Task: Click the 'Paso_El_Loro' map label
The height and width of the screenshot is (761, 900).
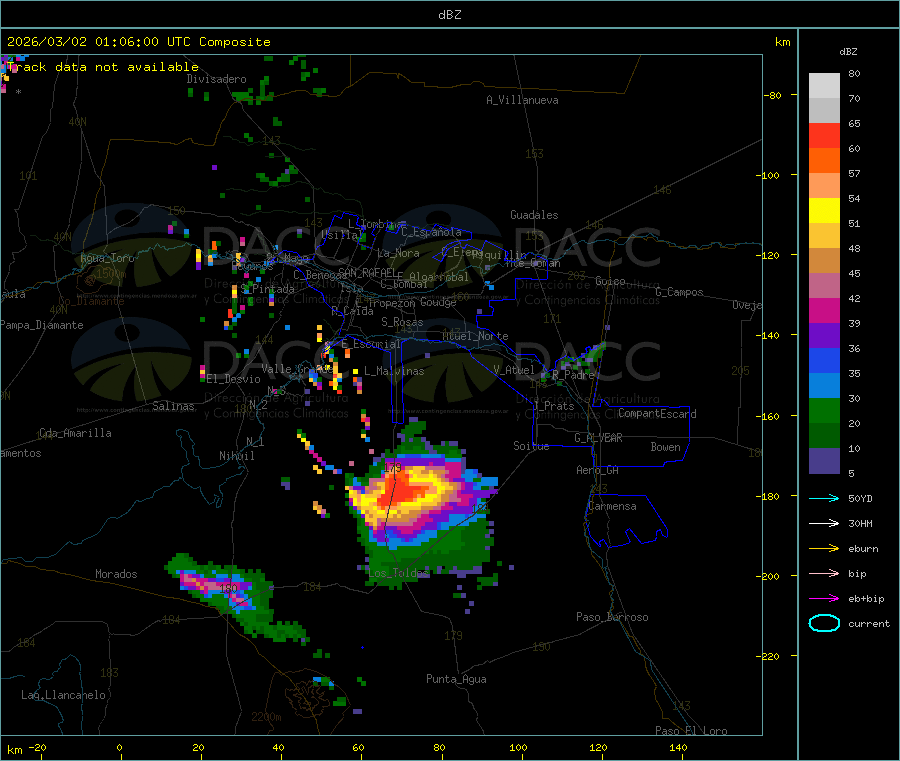Action: coord(692,731)
